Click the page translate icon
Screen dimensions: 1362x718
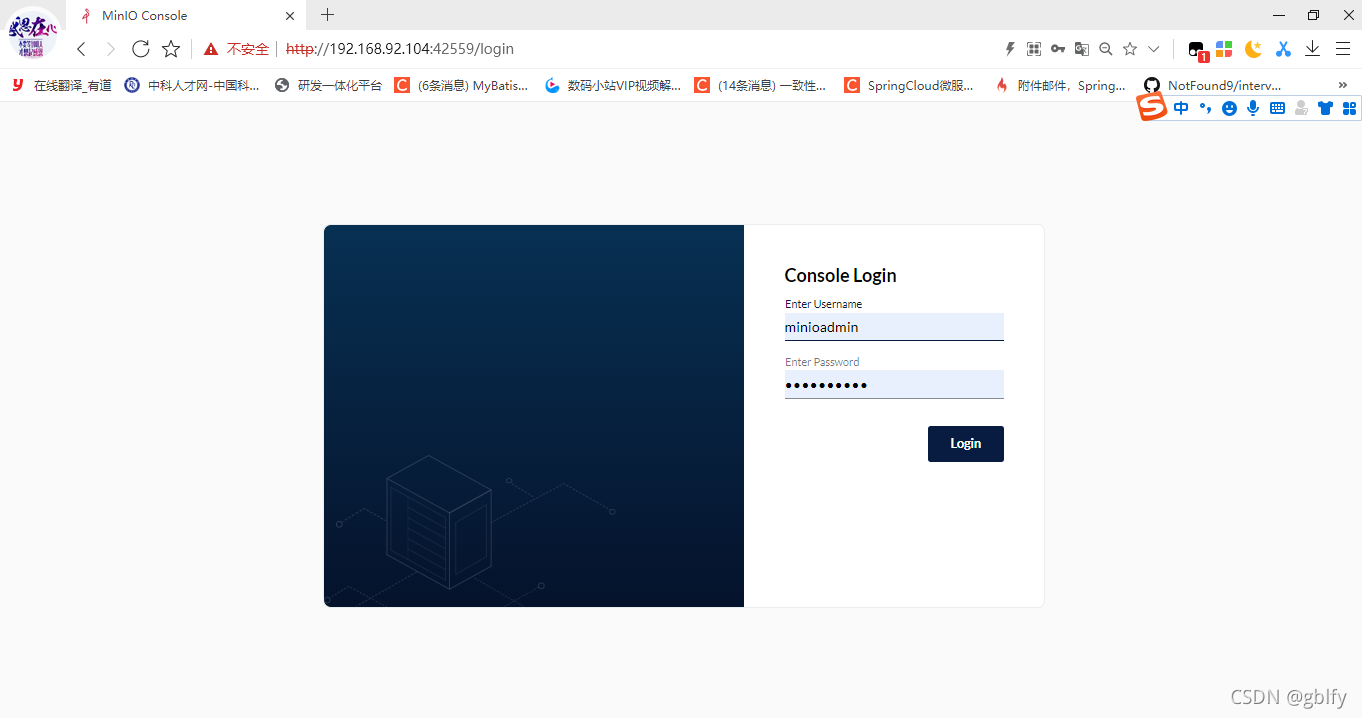point(1082,49)
